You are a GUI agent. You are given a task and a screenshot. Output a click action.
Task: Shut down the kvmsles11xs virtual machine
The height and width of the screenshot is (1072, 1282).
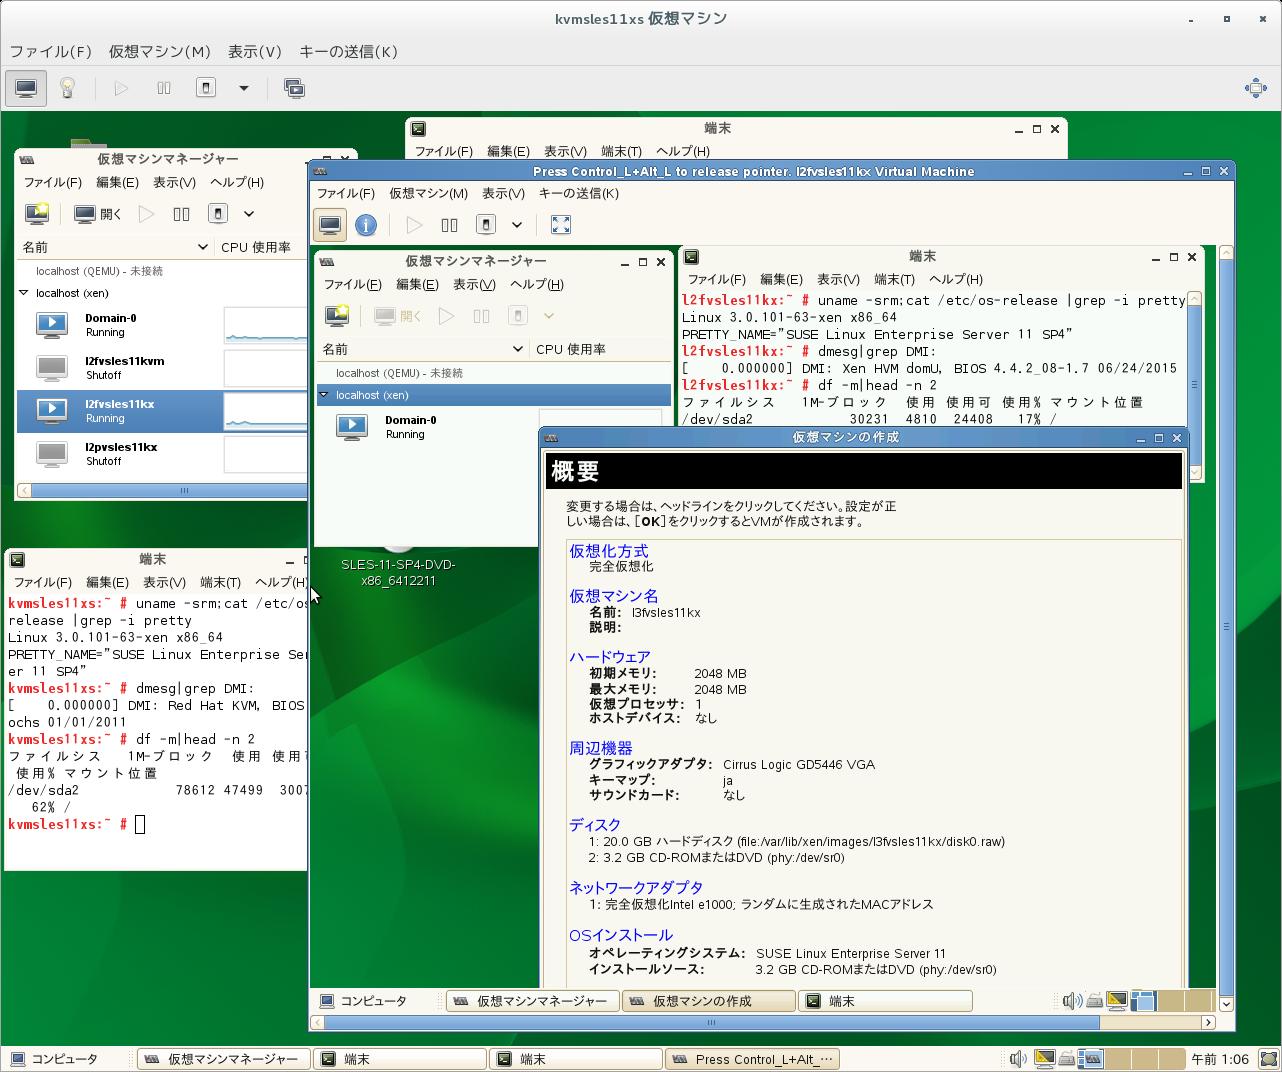[x=206, y=88]
